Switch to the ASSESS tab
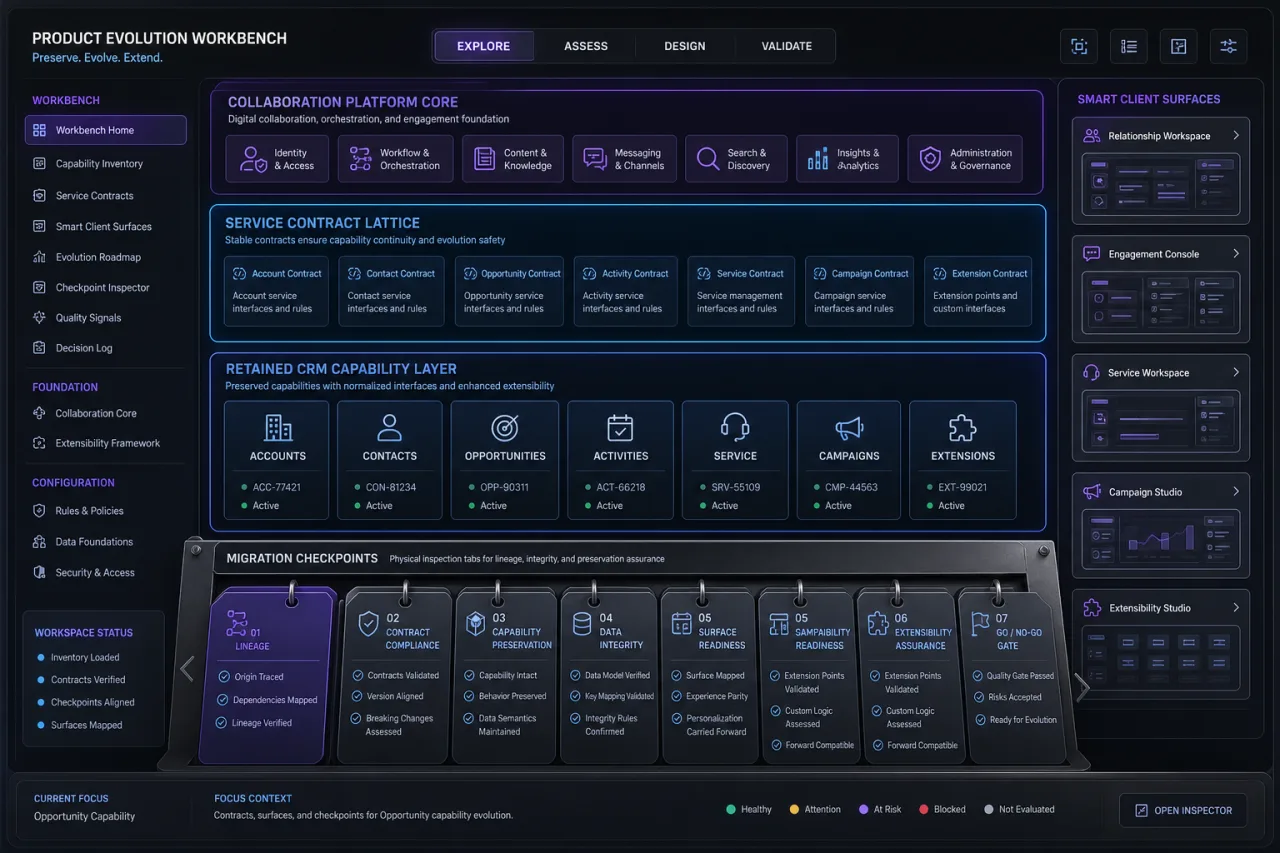The width and height of the screenshot is (1280, 853). 586,46
